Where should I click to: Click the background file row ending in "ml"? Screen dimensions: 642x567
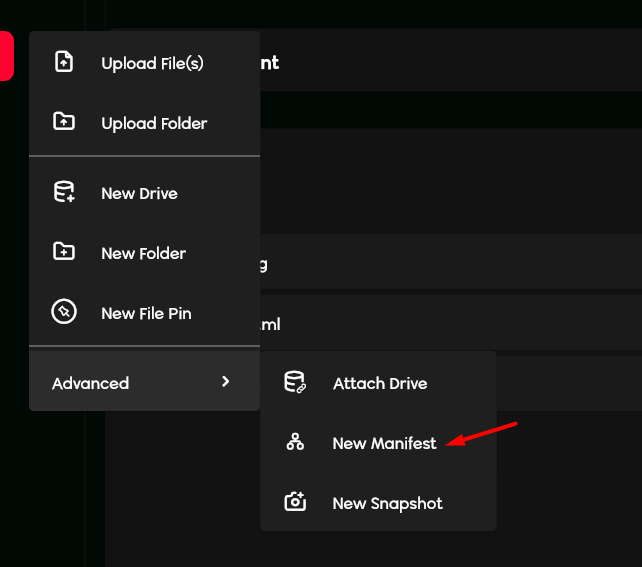point(450,325)
